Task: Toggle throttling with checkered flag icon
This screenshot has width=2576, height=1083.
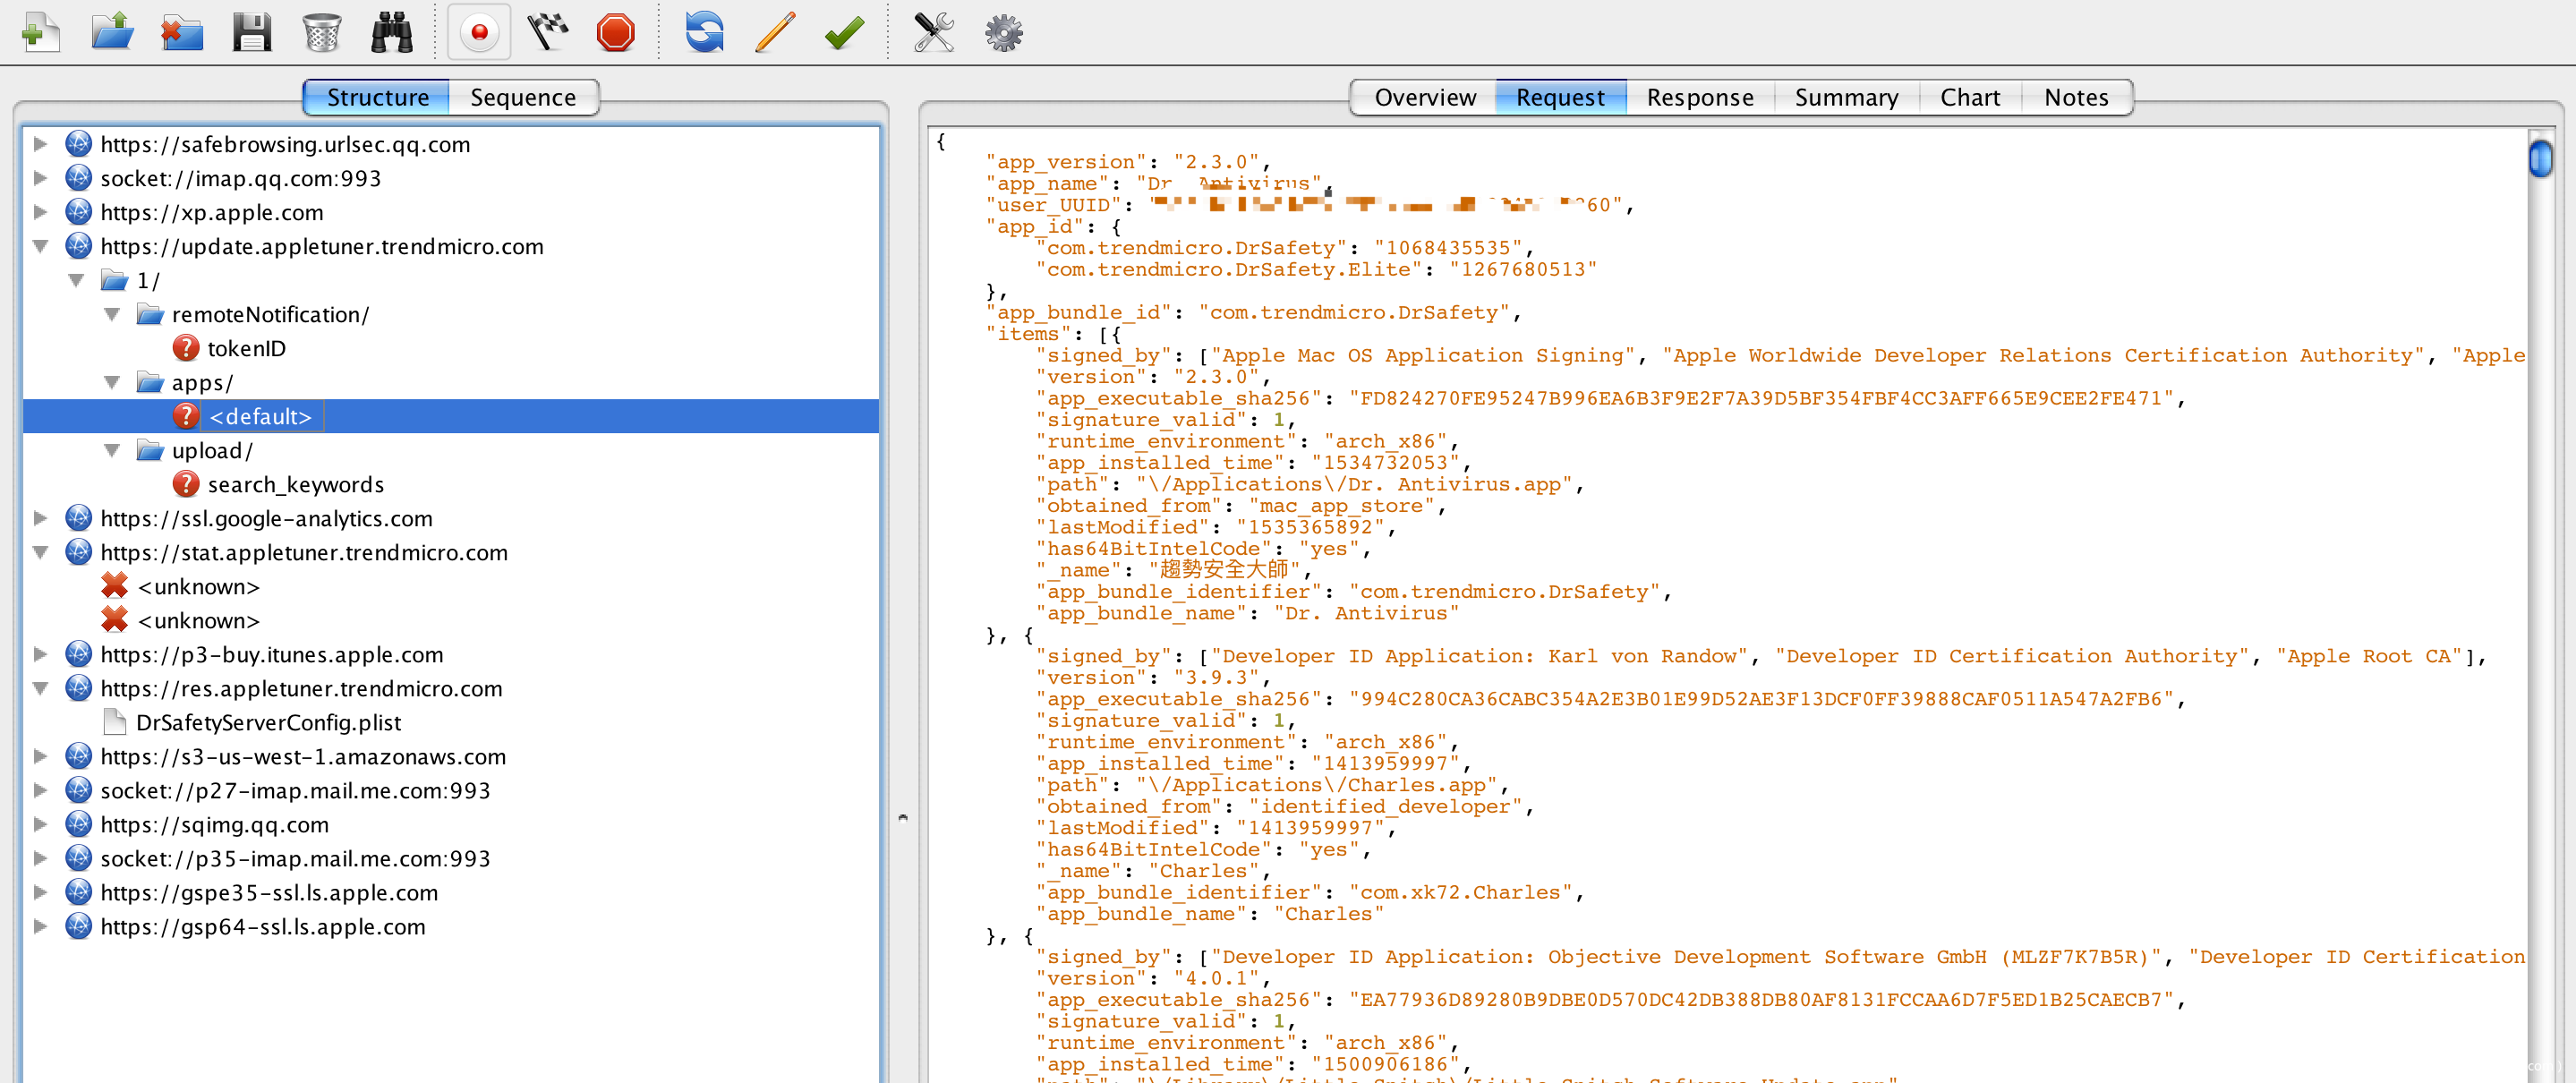Action: [x=548, y=33]
